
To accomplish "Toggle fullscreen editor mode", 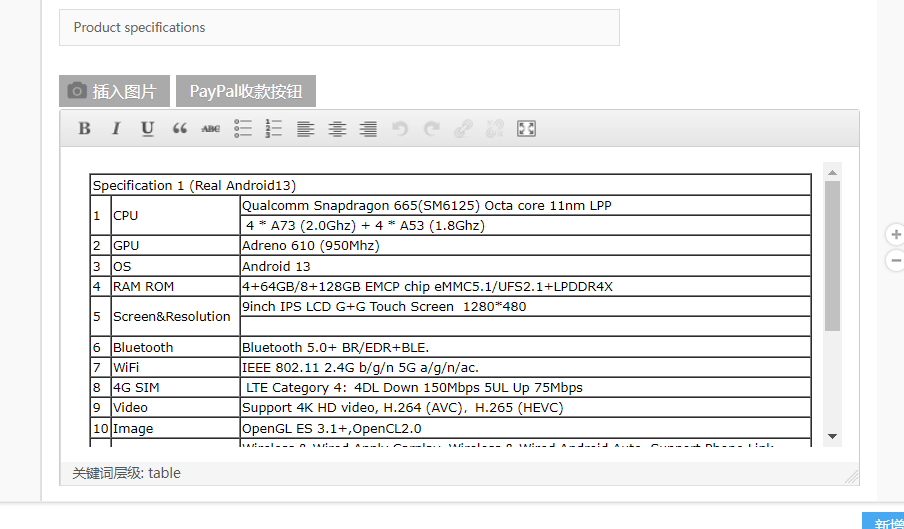I will pos(526,128).
